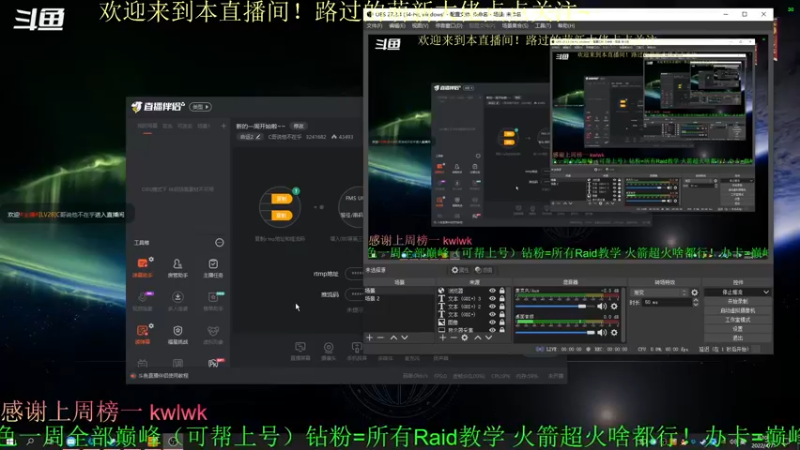Click the 工作室模式 button
The height and width of the screenshot is (450, 800).
737,320
